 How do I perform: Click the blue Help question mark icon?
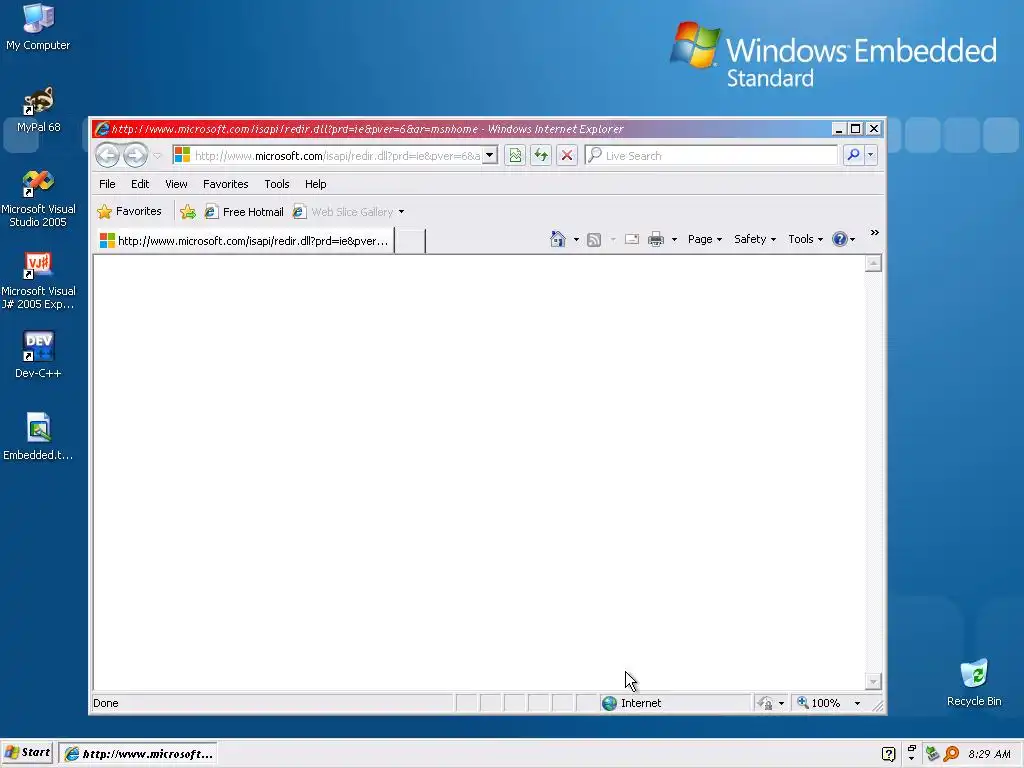840,239
